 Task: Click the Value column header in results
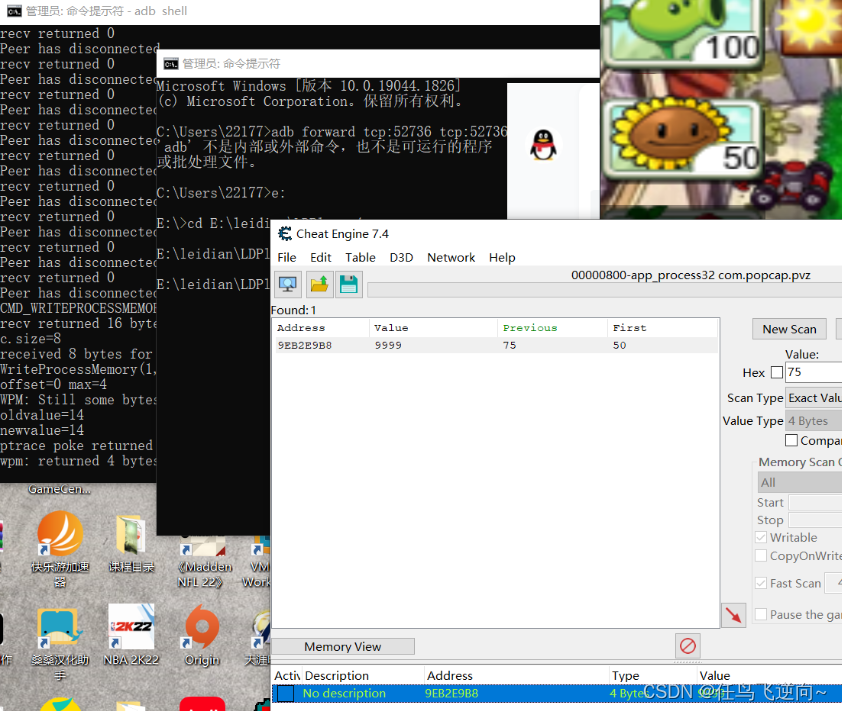coord(434,328)
